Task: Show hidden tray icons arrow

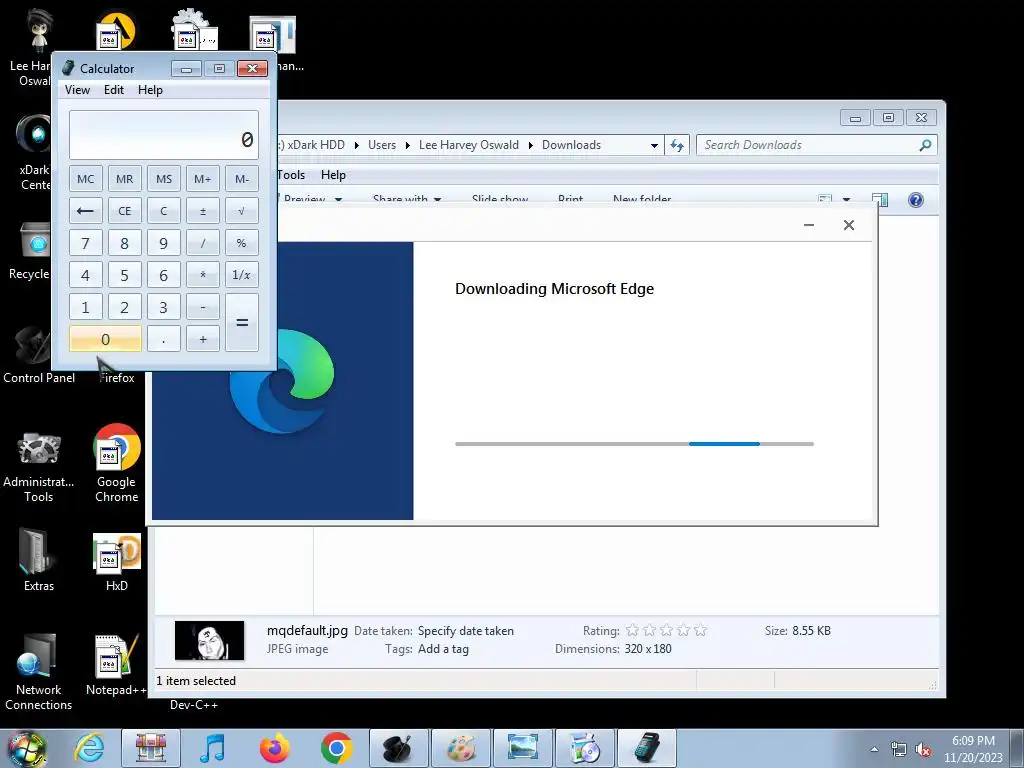Action: pyautogui.click(x=874, y=749)
